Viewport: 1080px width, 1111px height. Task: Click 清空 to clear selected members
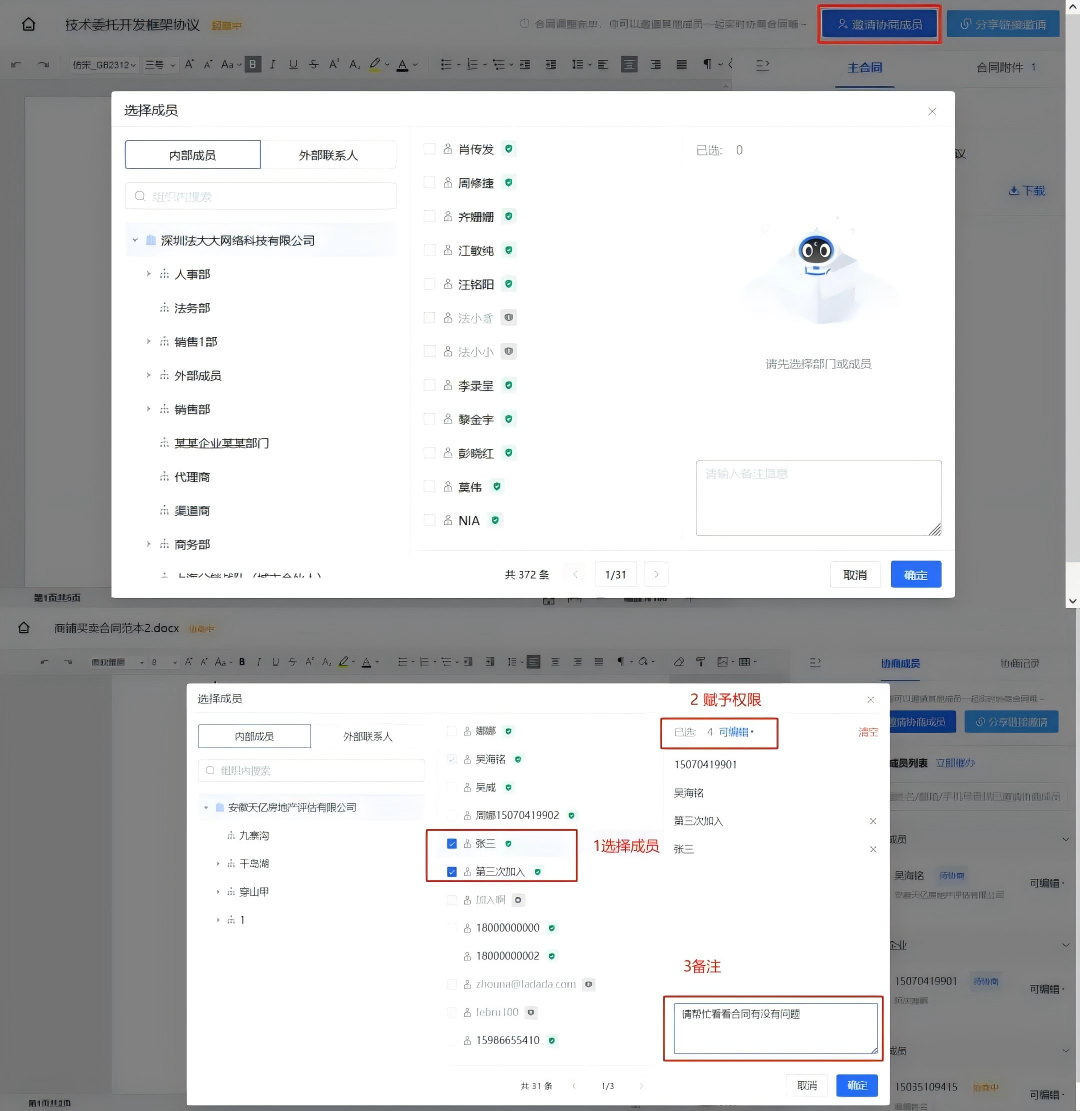coord(868,732)
